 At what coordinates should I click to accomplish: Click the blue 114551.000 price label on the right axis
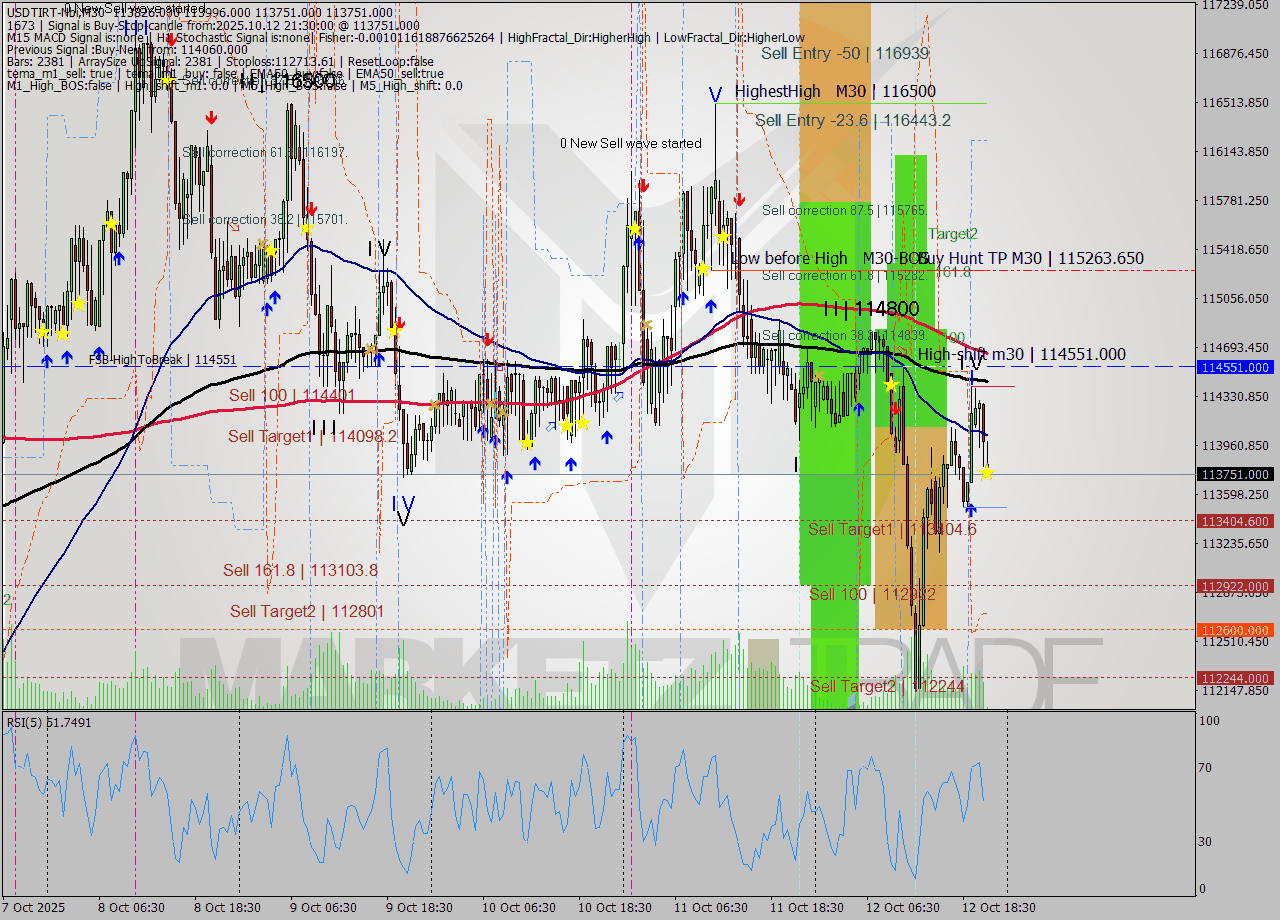click(1237, 367)
